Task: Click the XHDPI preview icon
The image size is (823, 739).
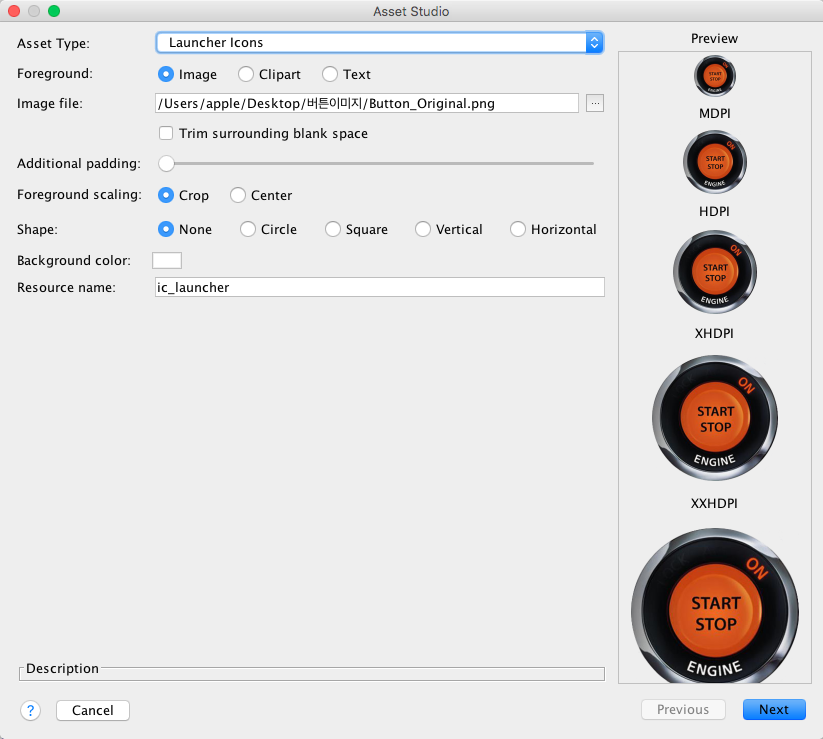Action: [x=715, y=272]
